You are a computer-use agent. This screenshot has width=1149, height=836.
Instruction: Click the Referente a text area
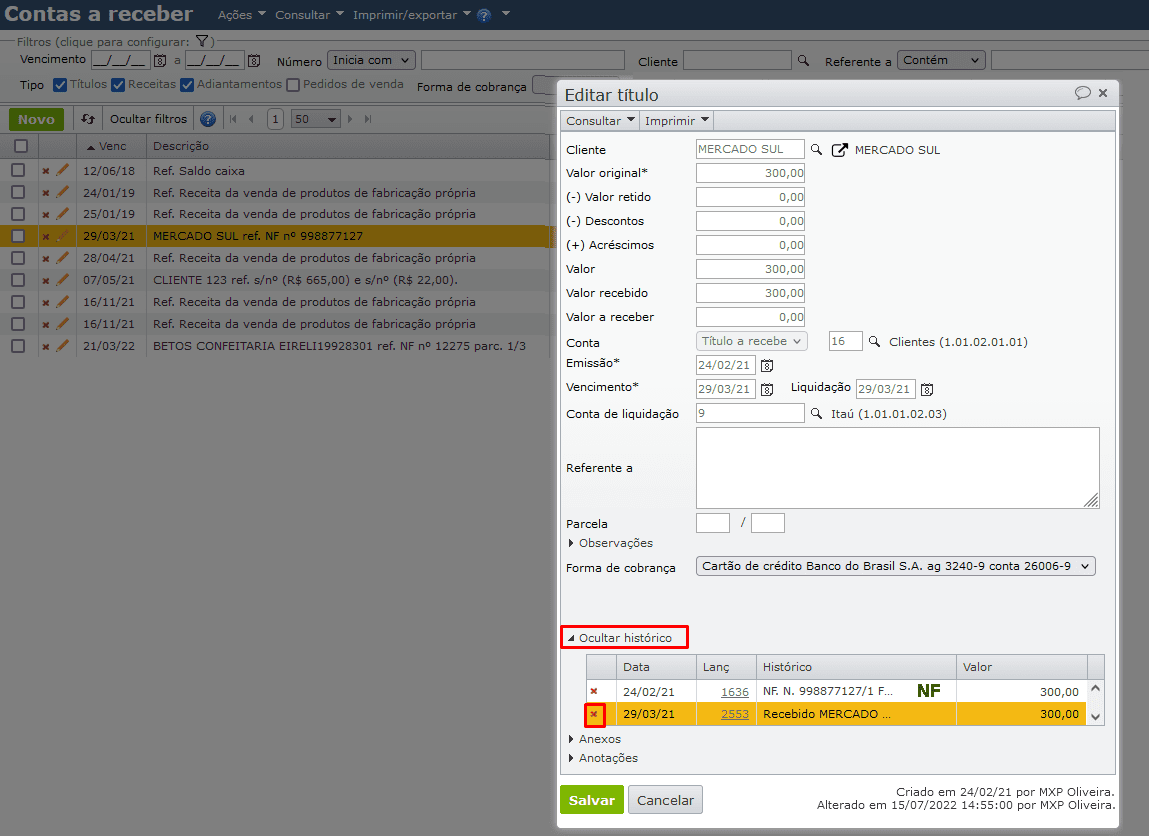[898, 468]
